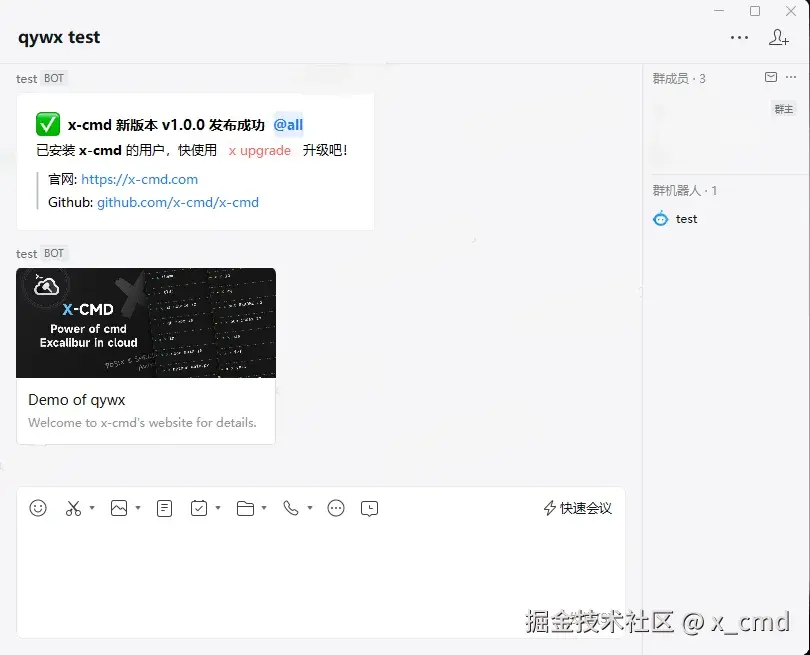
Task: Open the more-tools ellipsis icon in toolbar
Action: coord(335,508)
